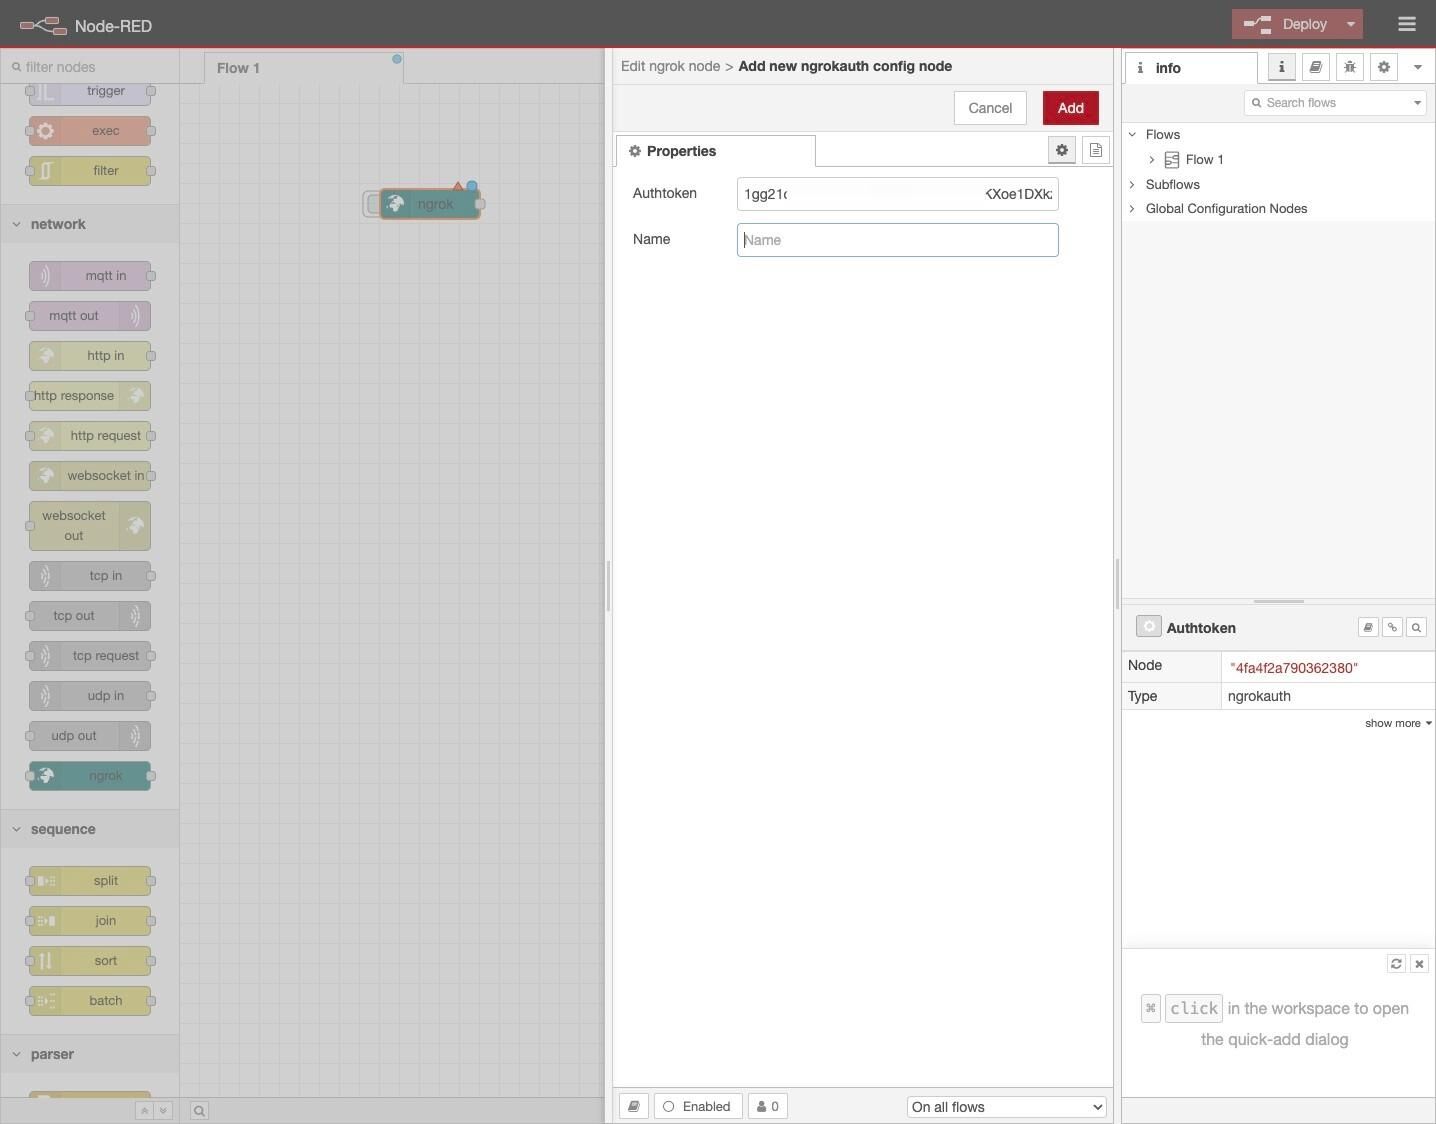Open the node edit dialog settings icon

(1061, 150)
